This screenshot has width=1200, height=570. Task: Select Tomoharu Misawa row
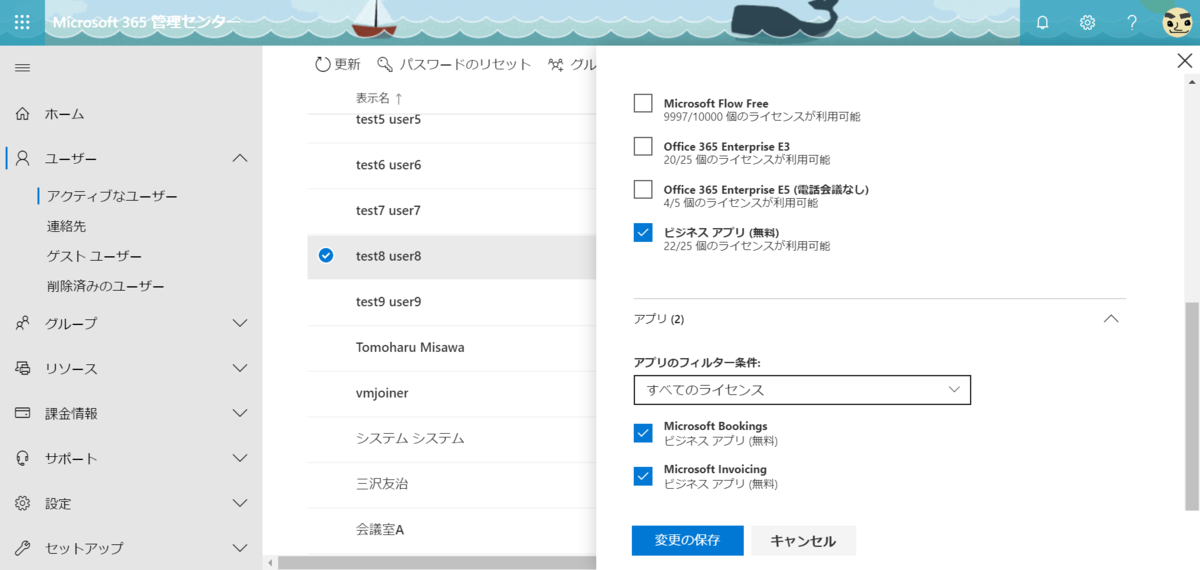coord(451,347)
